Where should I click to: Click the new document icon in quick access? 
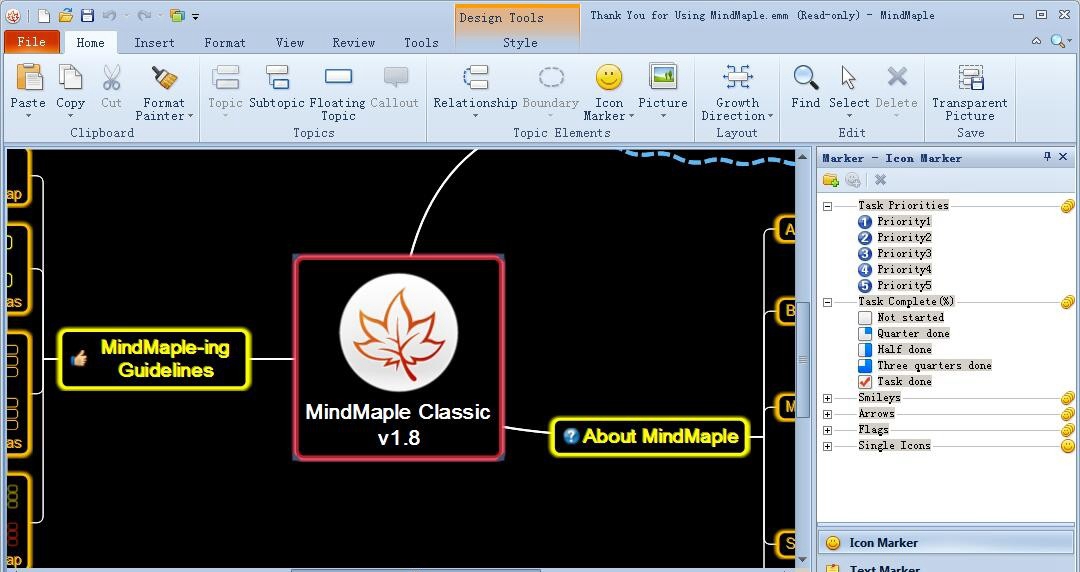[43, 15]
